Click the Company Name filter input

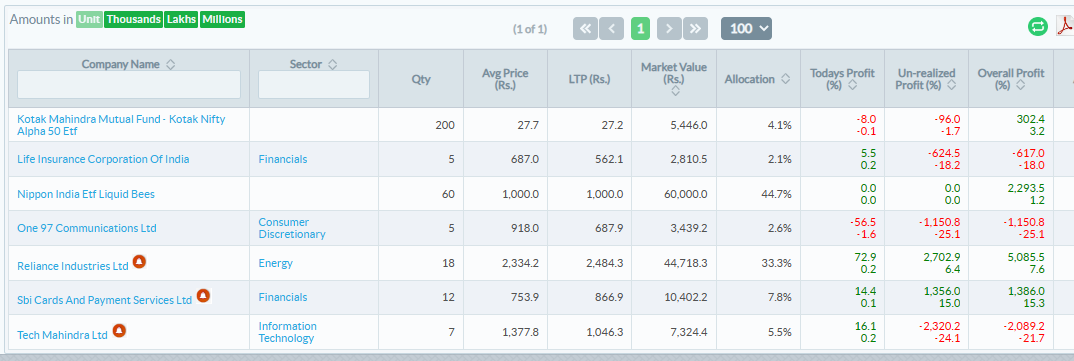(129, 84)
